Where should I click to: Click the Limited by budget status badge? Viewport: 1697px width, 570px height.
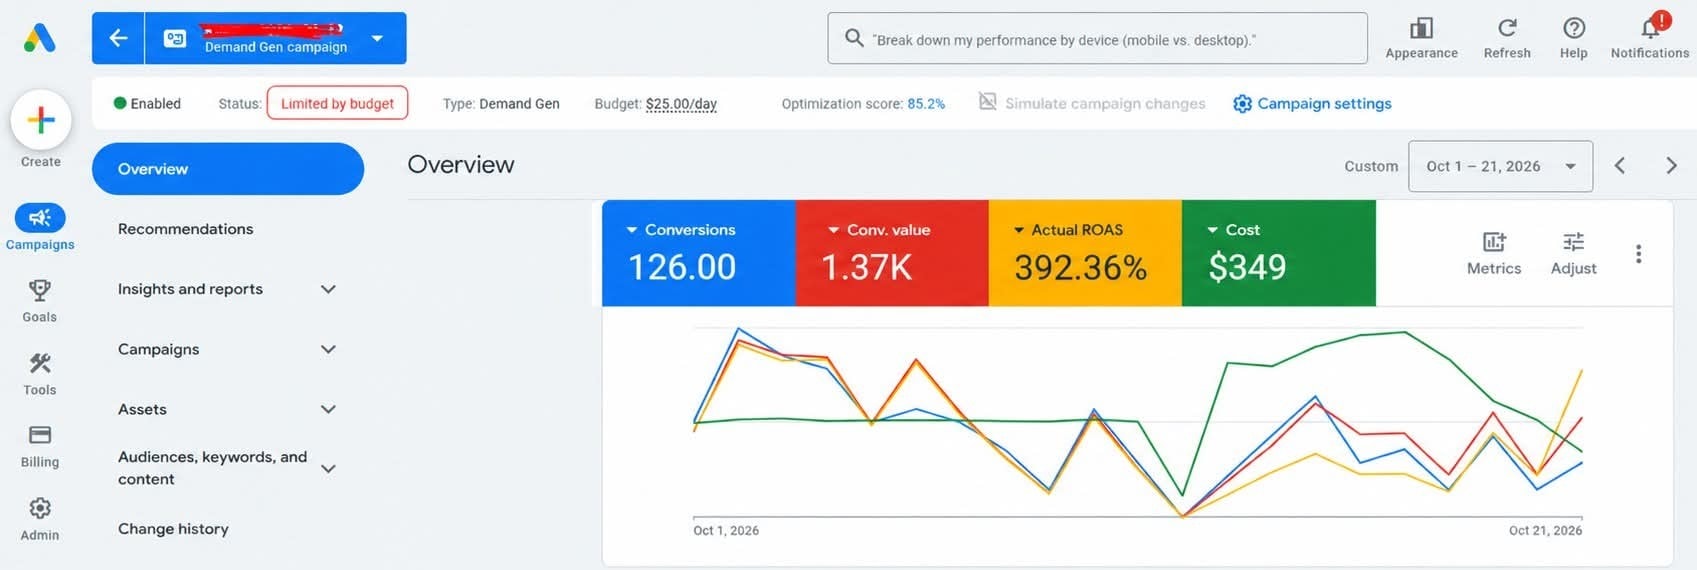coord(337,103)
